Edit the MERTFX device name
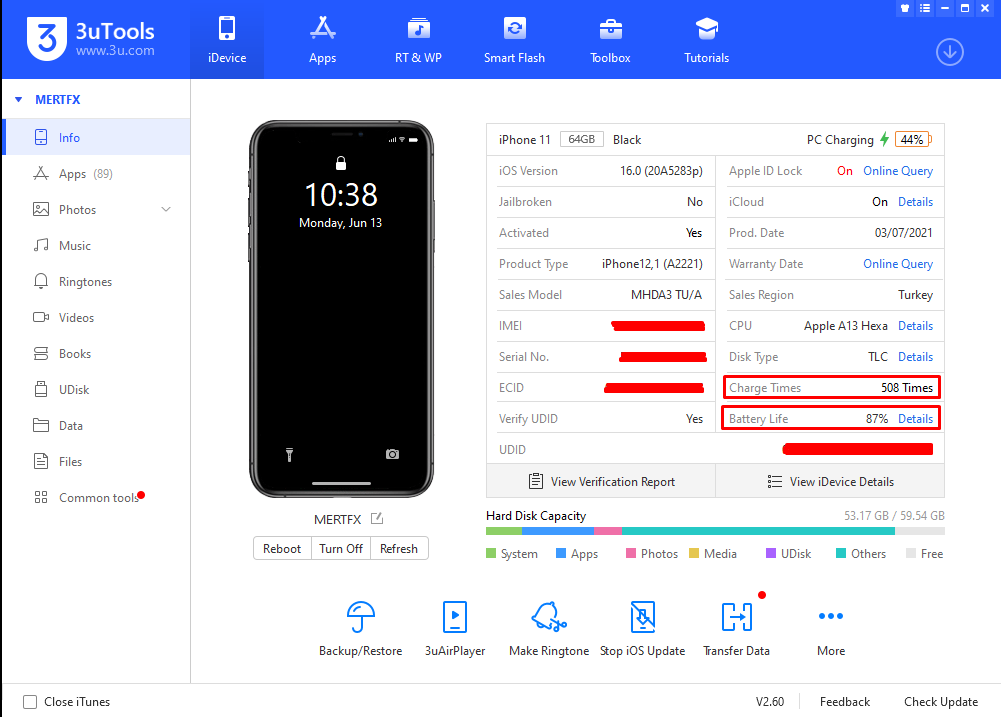This screenshot has height=717, width=1001. click(377, 518)
